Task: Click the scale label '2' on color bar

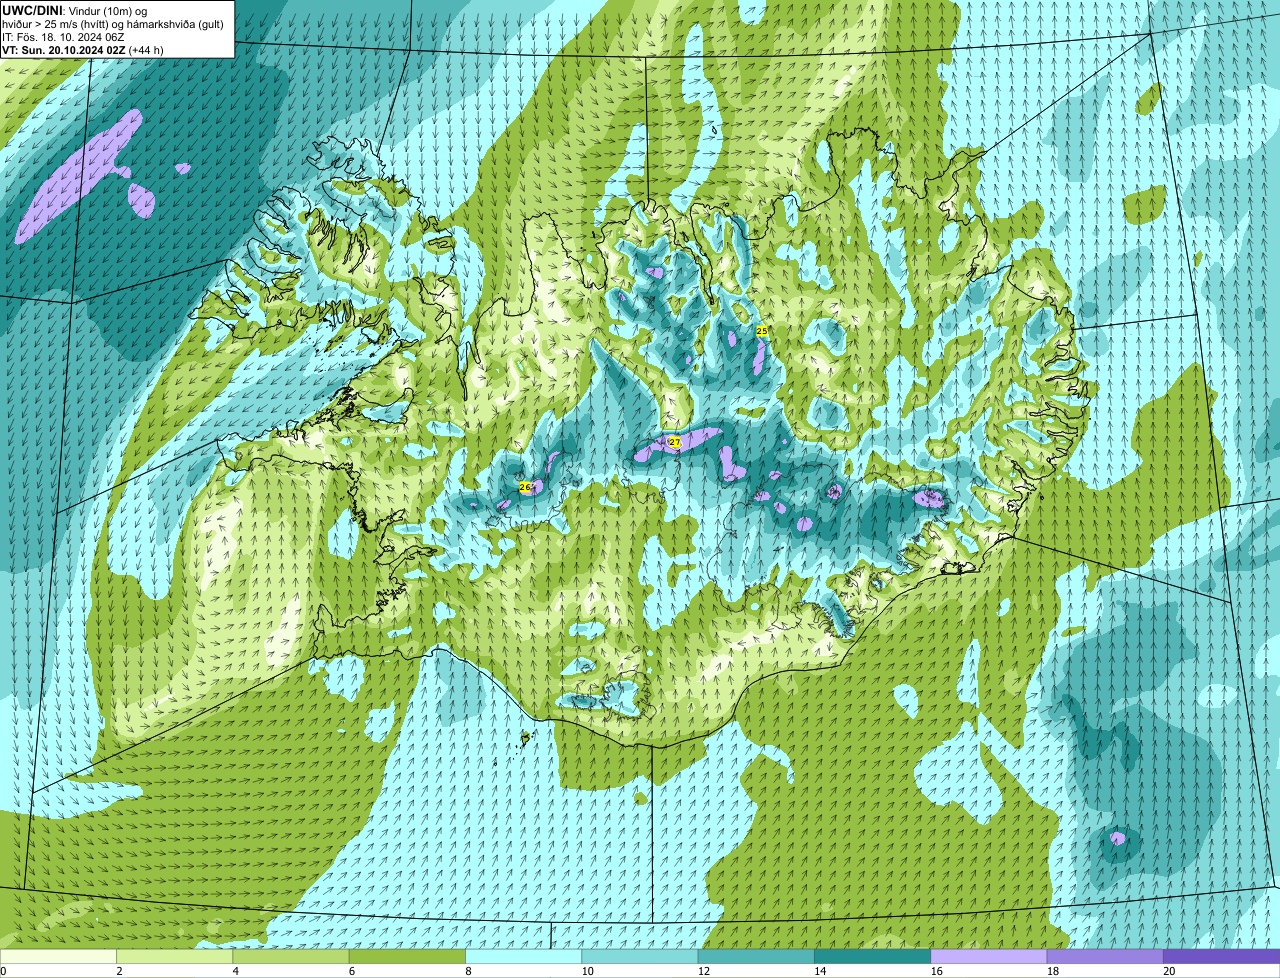Action: (x=119, y=971)
